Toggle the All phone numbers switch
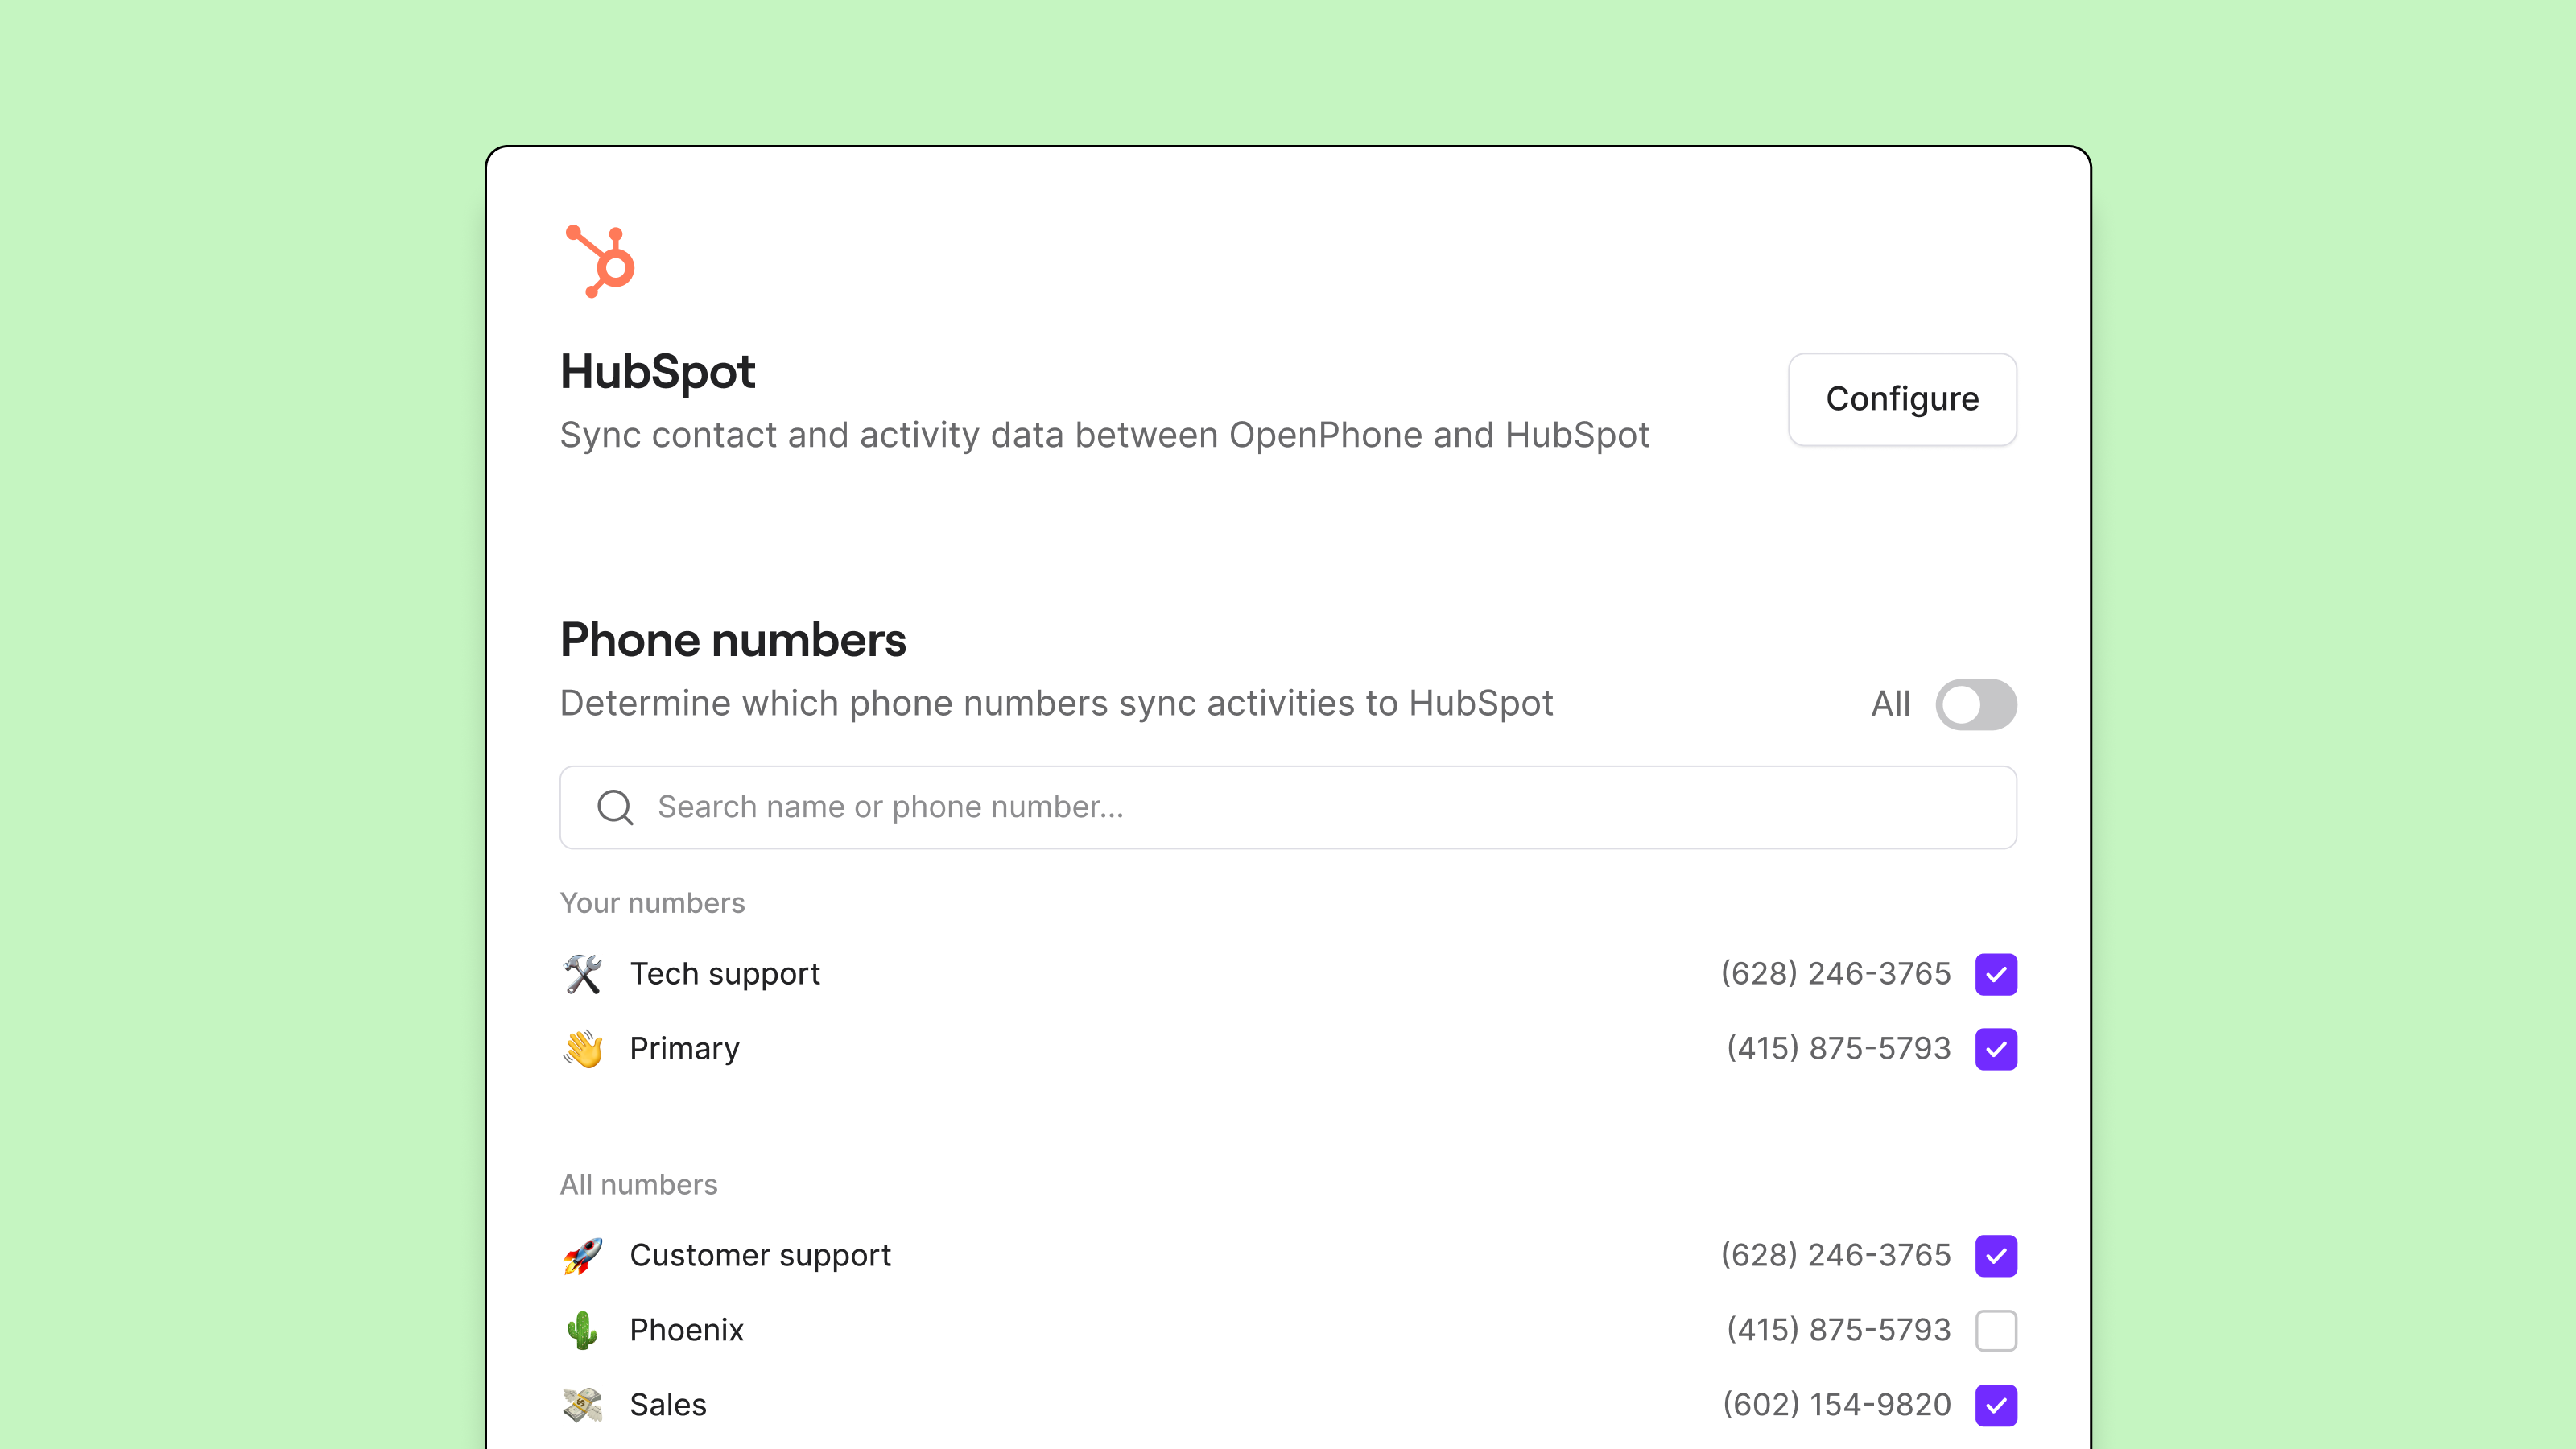Image resolution: width=2576 pixels, height=1449 pixels. 1976,705
